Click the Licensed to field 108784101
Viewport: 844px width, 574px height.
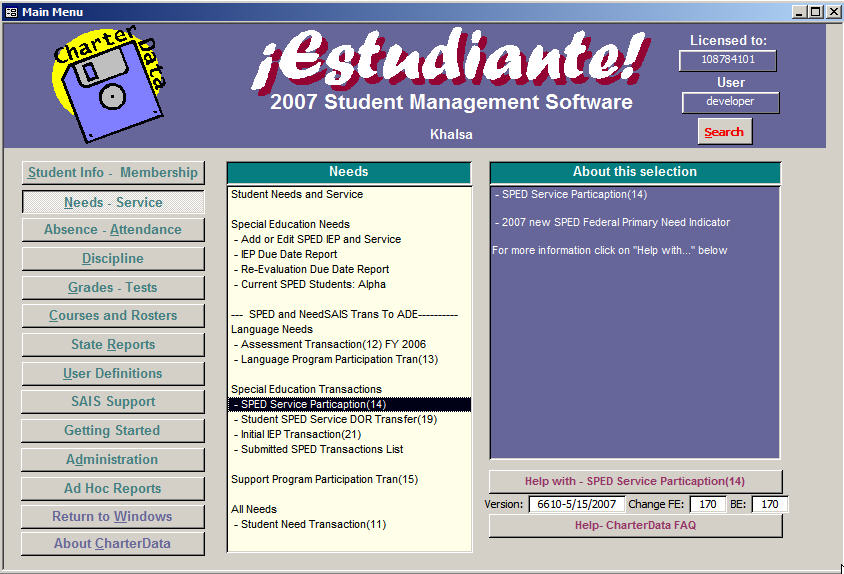[728, 60]
